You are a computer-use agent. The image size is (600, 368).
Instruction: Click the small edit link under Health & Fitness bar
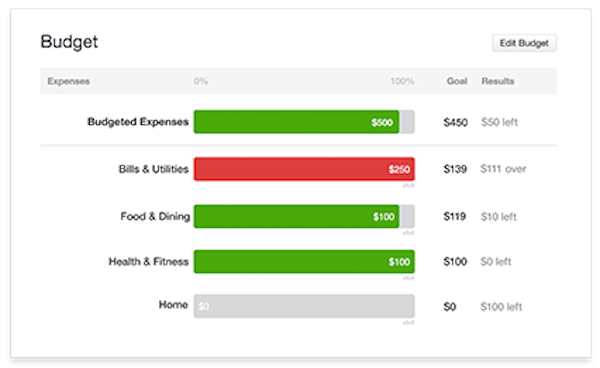pyautogui.click(x=408, y=278)
